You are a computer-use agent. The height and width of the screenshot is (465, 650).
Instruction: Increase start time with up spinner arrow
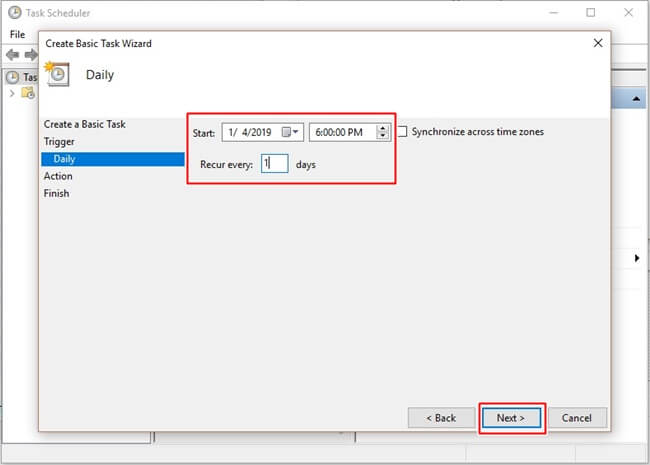point(383,128)
